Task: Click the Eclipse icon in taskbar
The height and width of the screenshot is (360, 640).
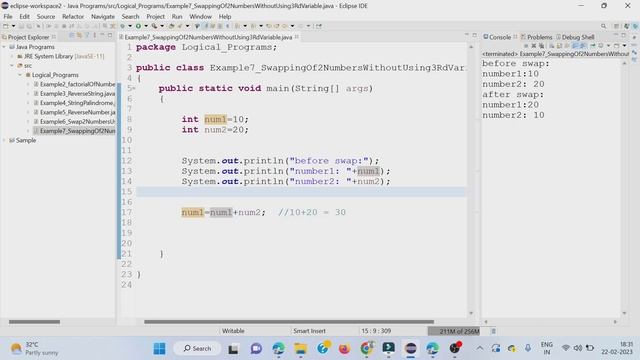Action: click(411, 349)
